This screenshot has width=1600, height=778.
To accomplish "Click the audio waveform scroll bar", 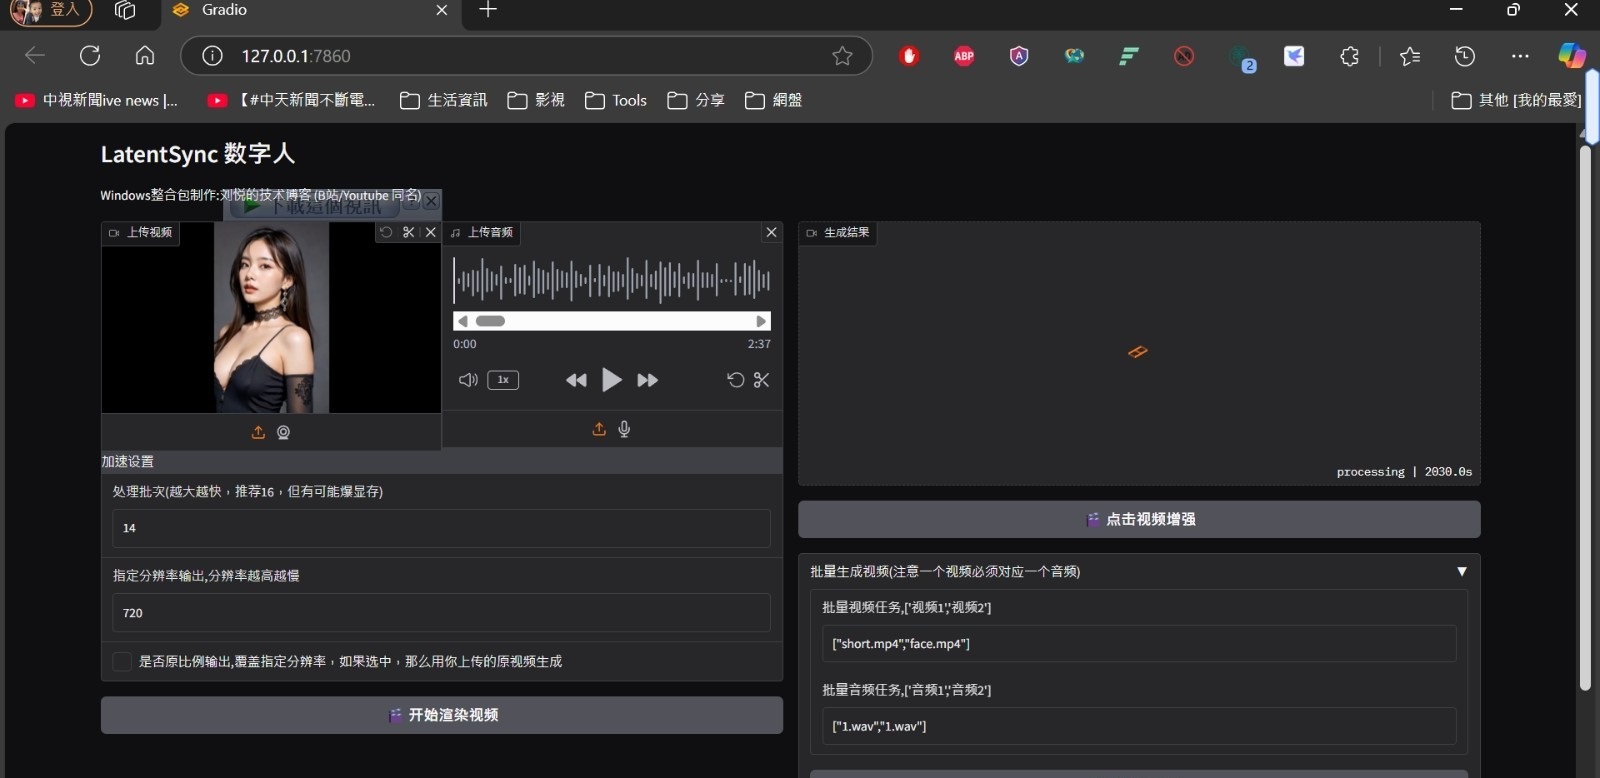I will pos(611,321).
